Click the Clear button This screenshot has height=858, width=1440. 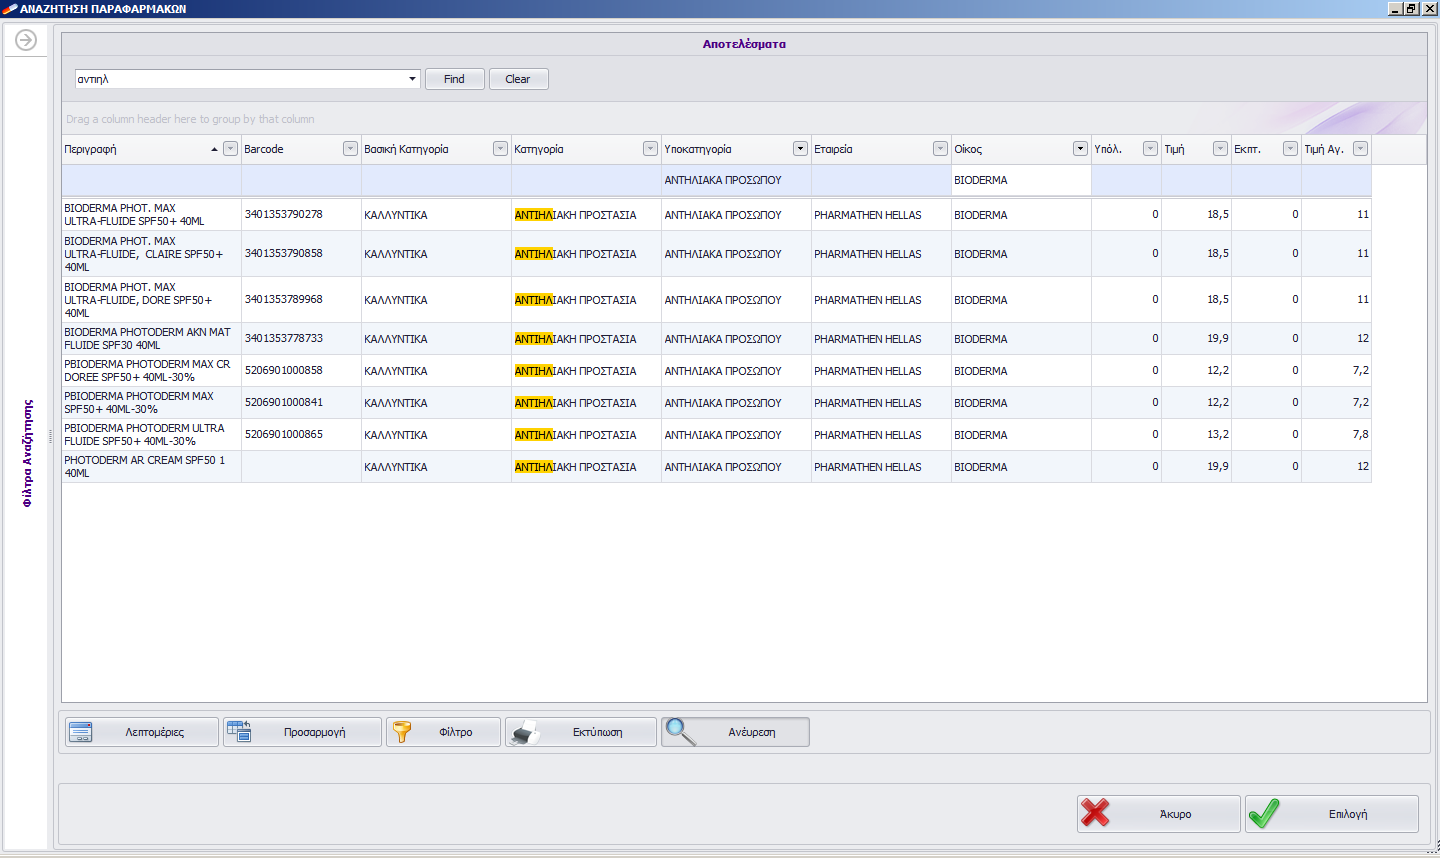point(518,79)
